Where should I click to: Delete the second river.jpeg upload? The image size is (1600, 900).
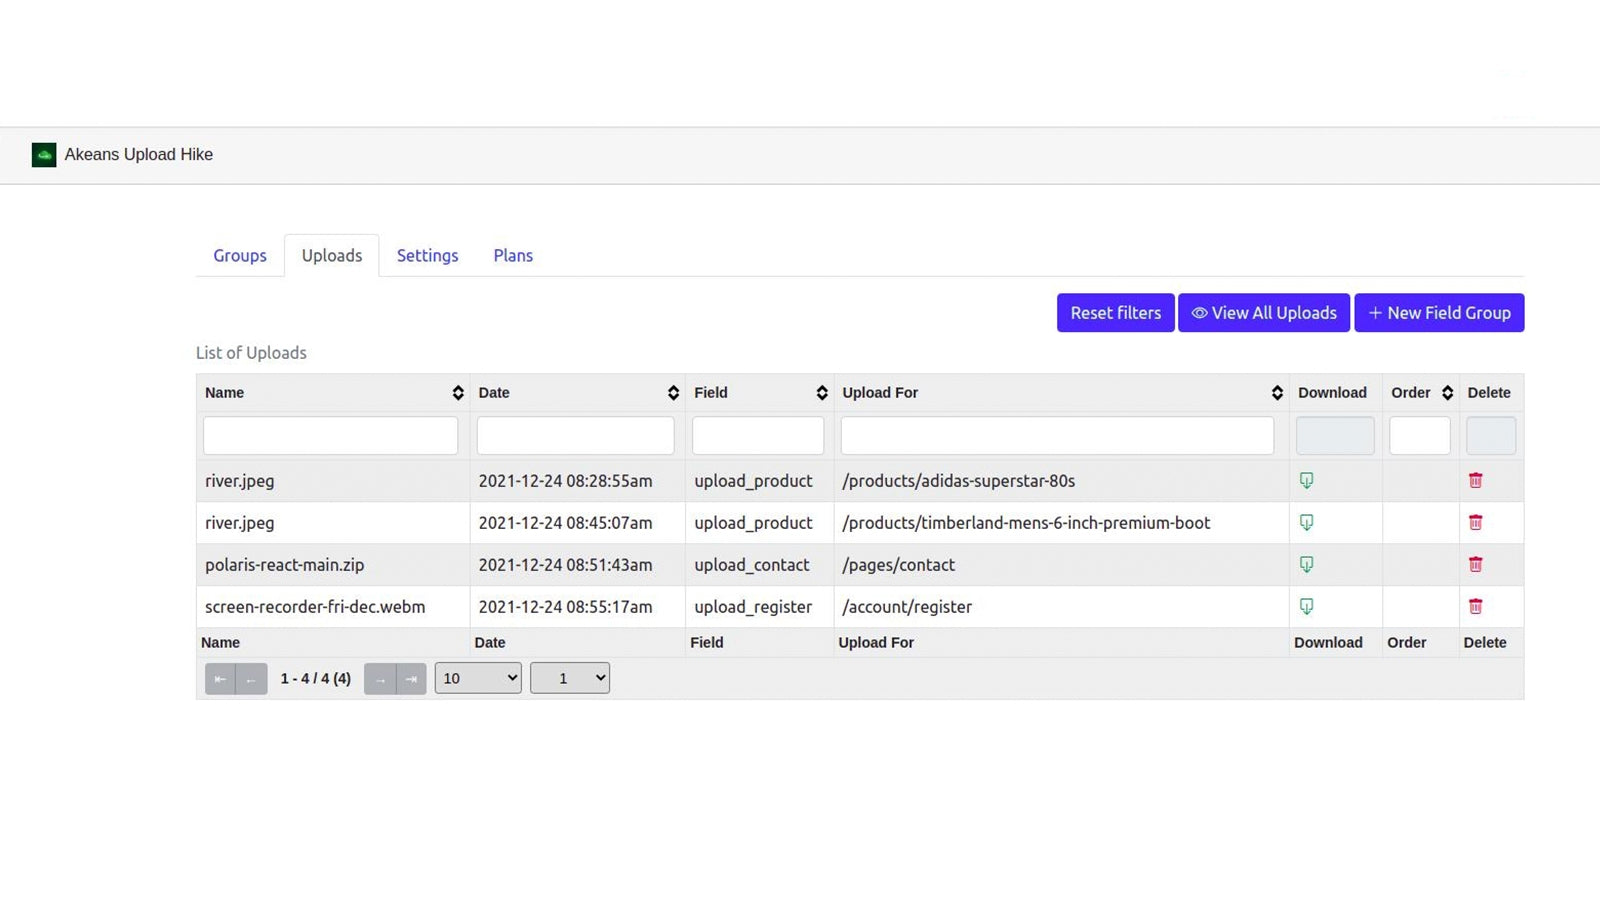pyautogui.click(x=1476, y=523)
